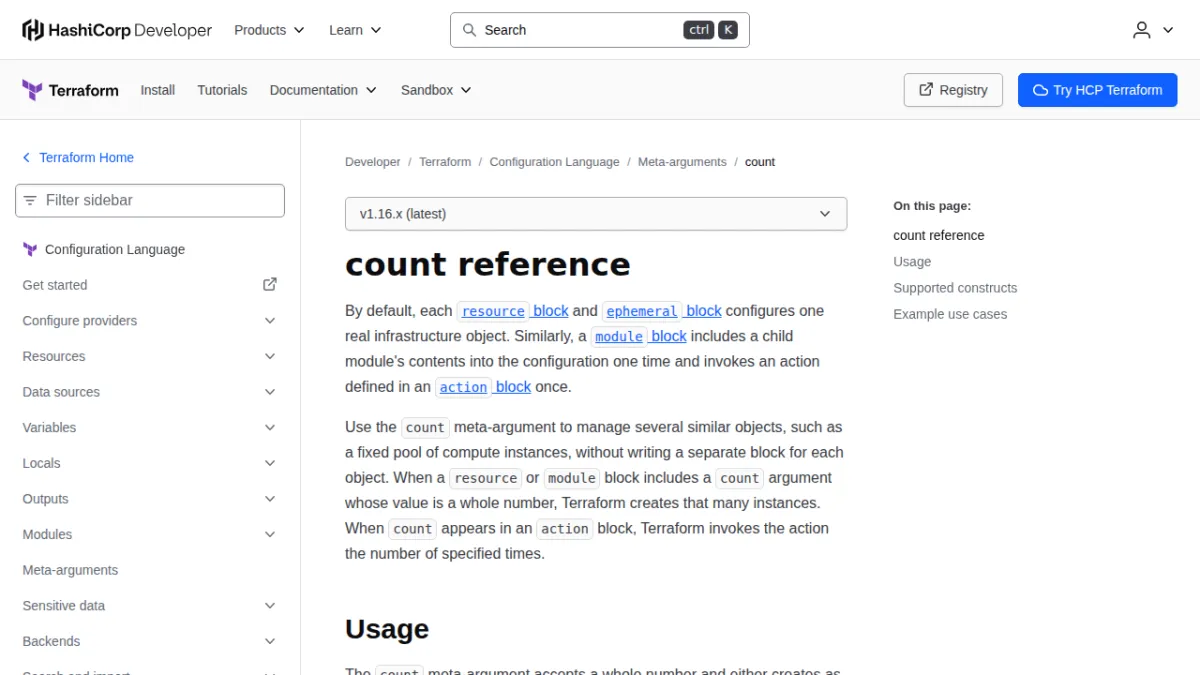Expand the Variables sidebar section
The image size is (1200, 675).
150,427
